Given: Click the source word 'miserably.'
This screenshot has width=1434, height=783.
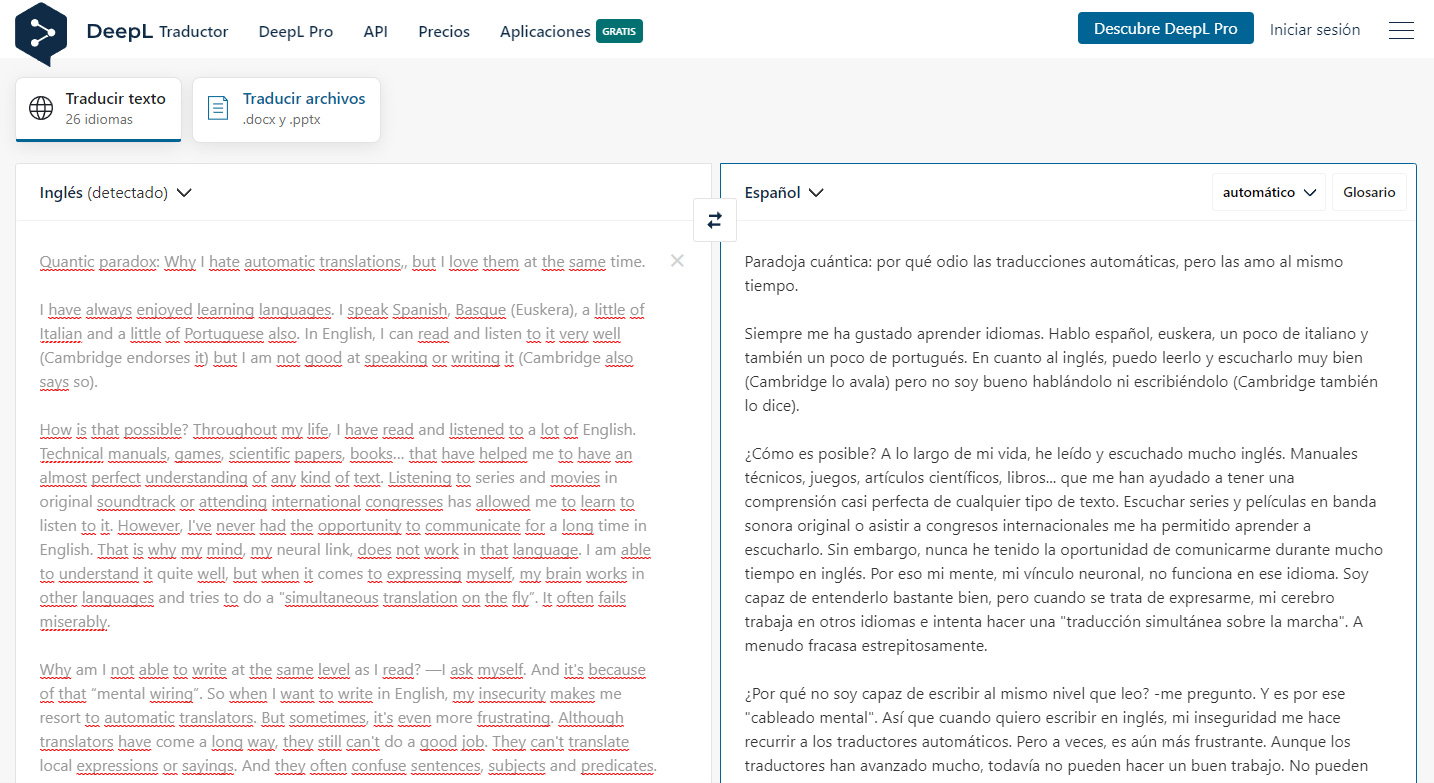Looking at the screenshot, I should [x=75, y=622].
